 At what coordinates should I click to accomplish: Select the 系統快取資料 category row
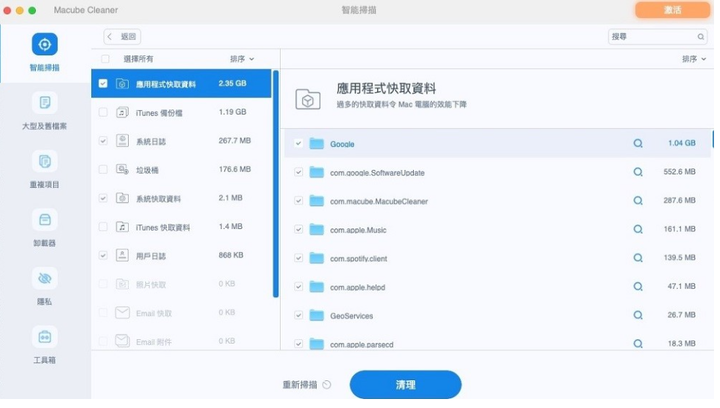pyautogui.click(x=181, y=198)
